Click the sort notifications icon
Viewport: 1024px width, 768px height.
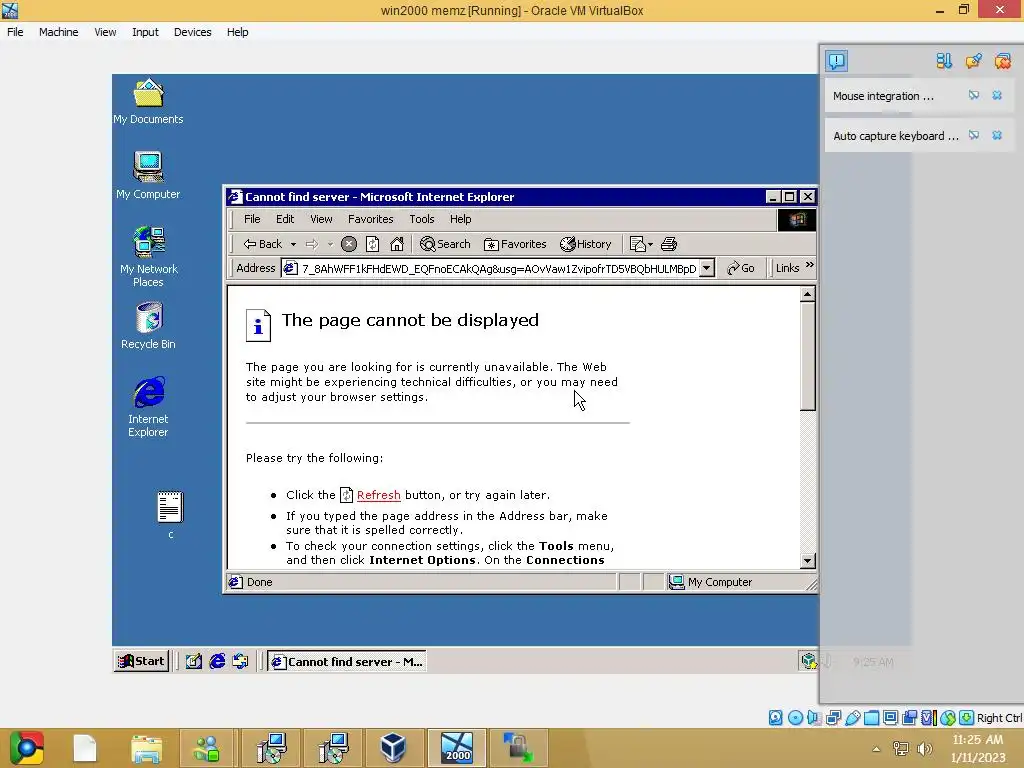944,61
